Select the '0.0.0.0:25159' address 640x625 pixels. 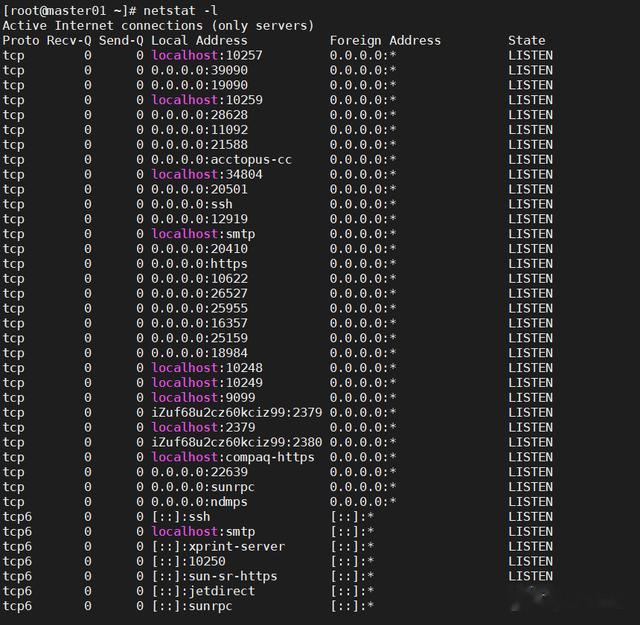(x=199, y=338)
